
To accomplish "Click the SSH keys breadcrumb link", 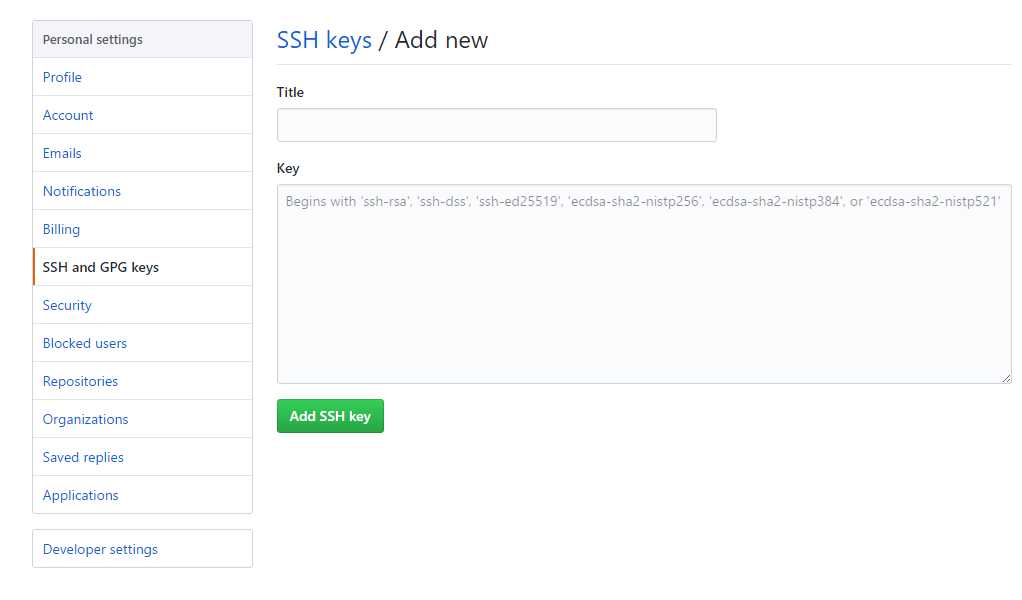I will (324, 40).
